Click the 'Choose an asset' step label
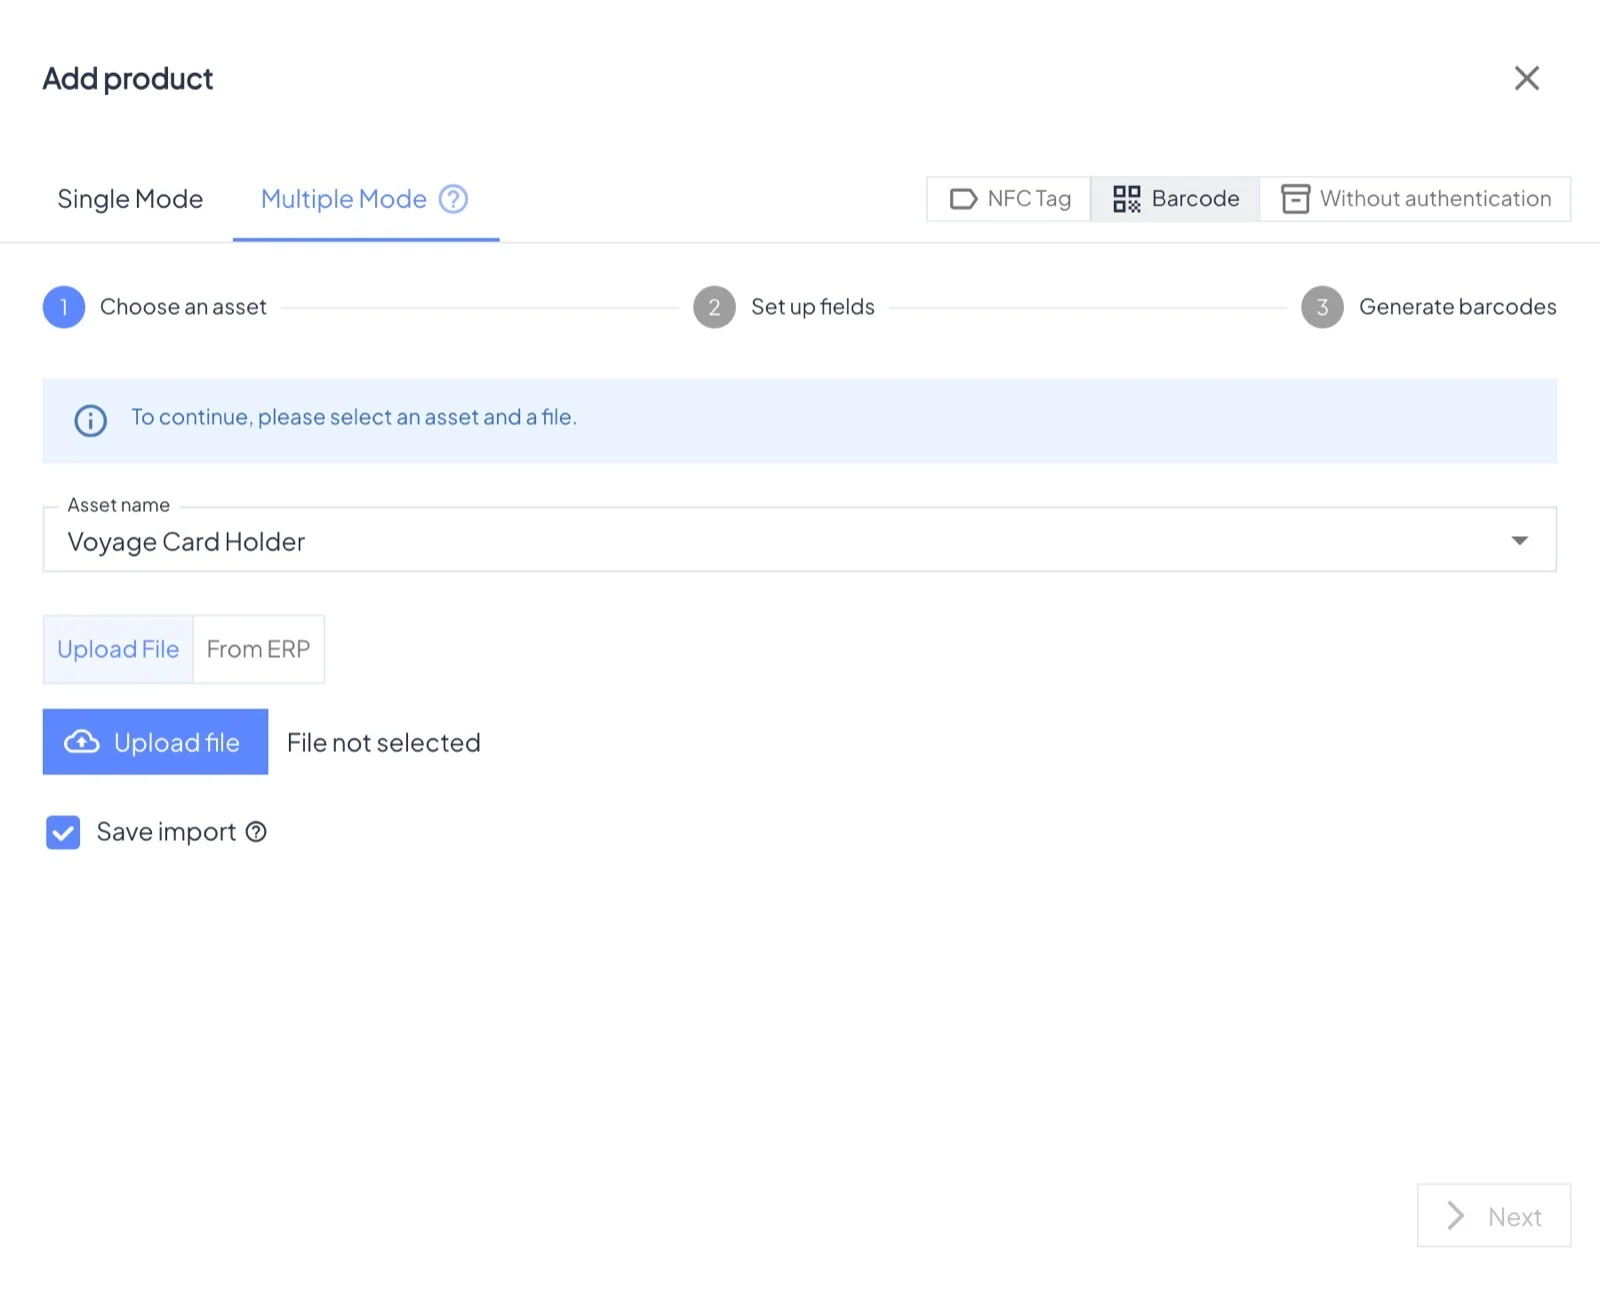This screenshot has width=1600, height=1297. [x=183, y=307]
